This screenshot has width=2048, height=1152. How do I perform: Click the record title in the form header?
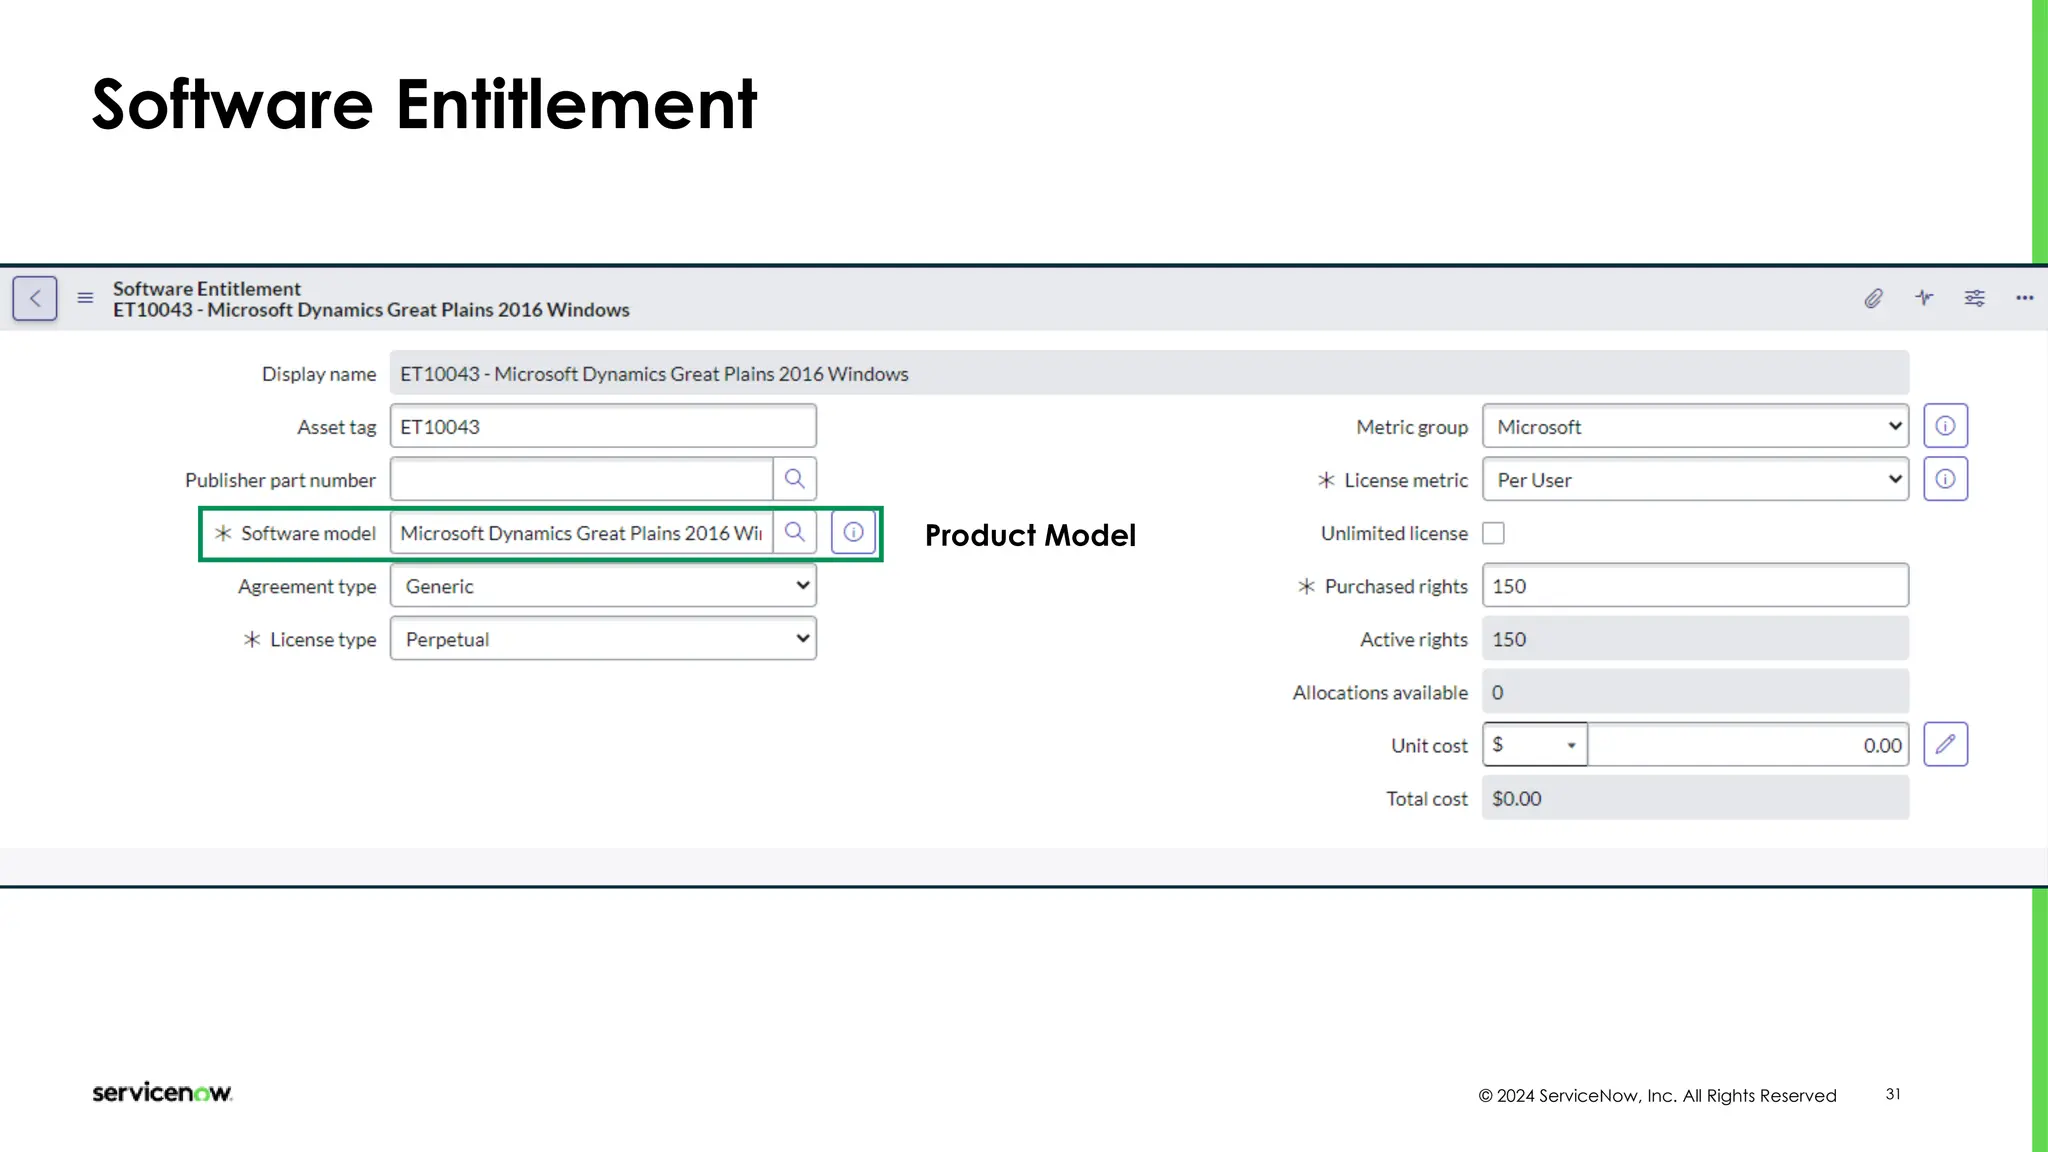click(371, 310)
